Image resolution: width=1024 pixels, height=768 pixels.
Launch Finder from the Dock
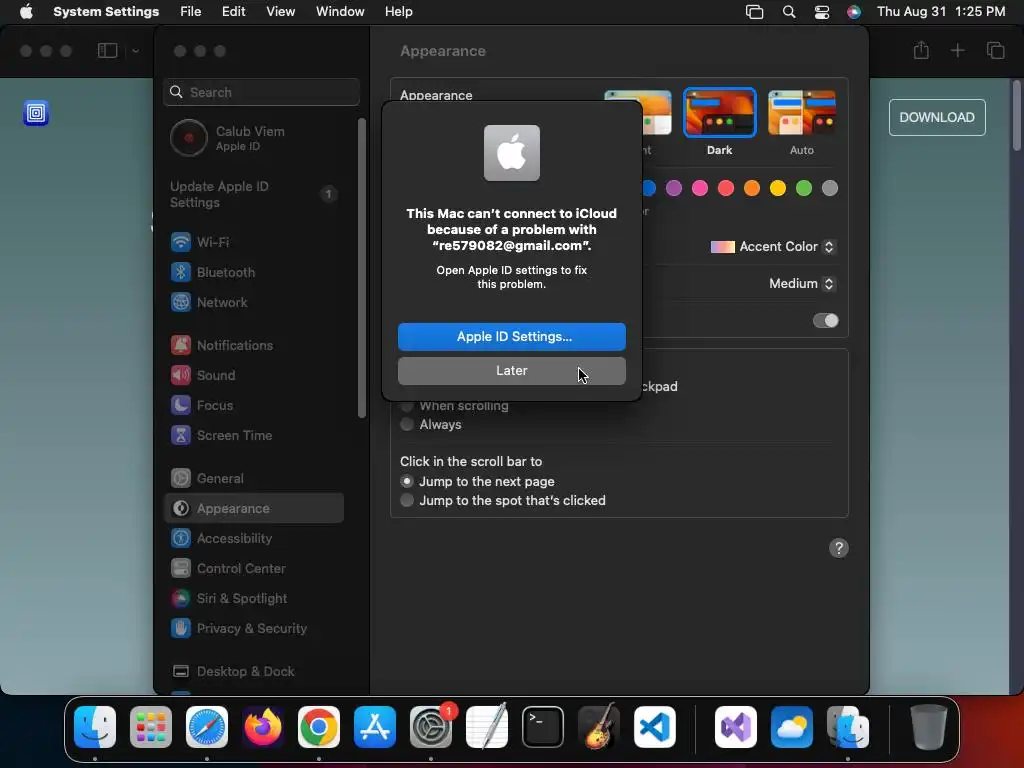point(95,726)
